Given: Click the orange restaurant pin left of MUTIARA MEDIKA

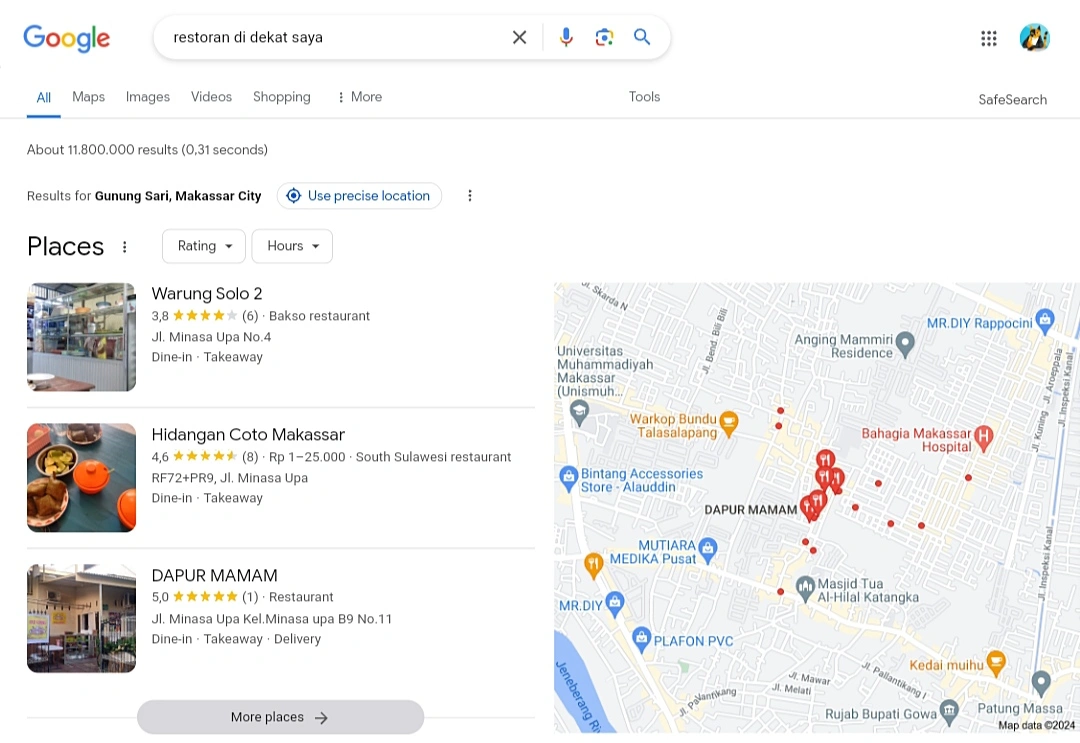Looking at the screenshot, I should coord(593,565).
